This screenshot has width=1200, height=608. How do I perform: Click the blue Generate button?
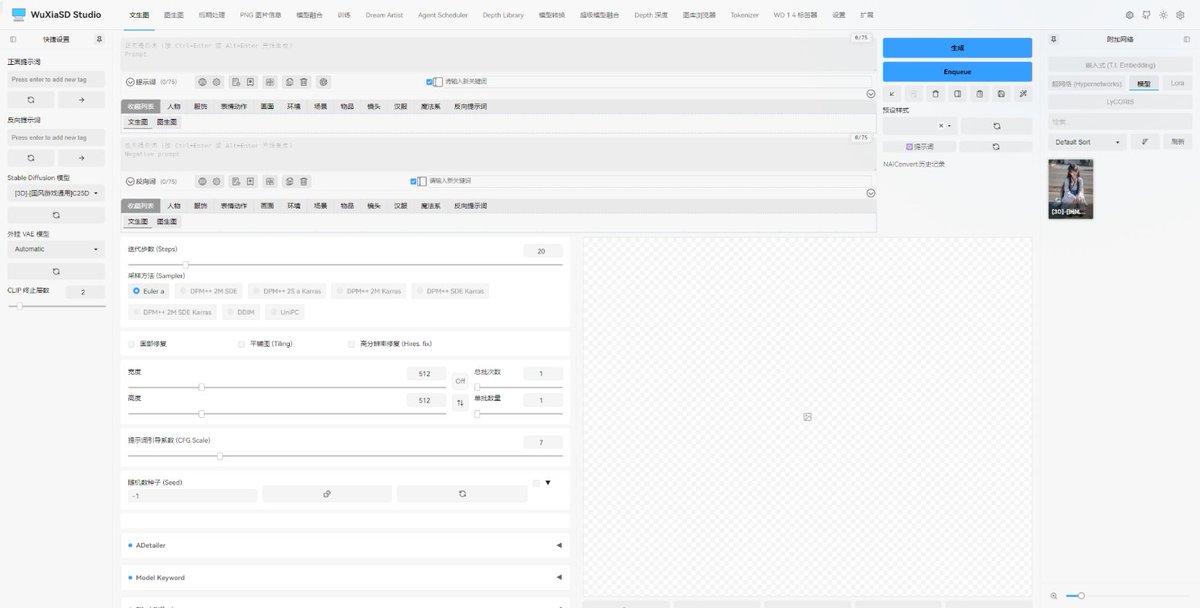click(957, 48)
